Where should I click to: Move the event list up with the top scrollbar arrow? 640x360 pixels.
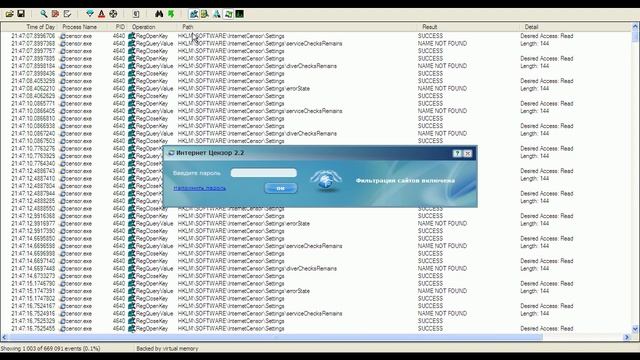pos(635,27)
